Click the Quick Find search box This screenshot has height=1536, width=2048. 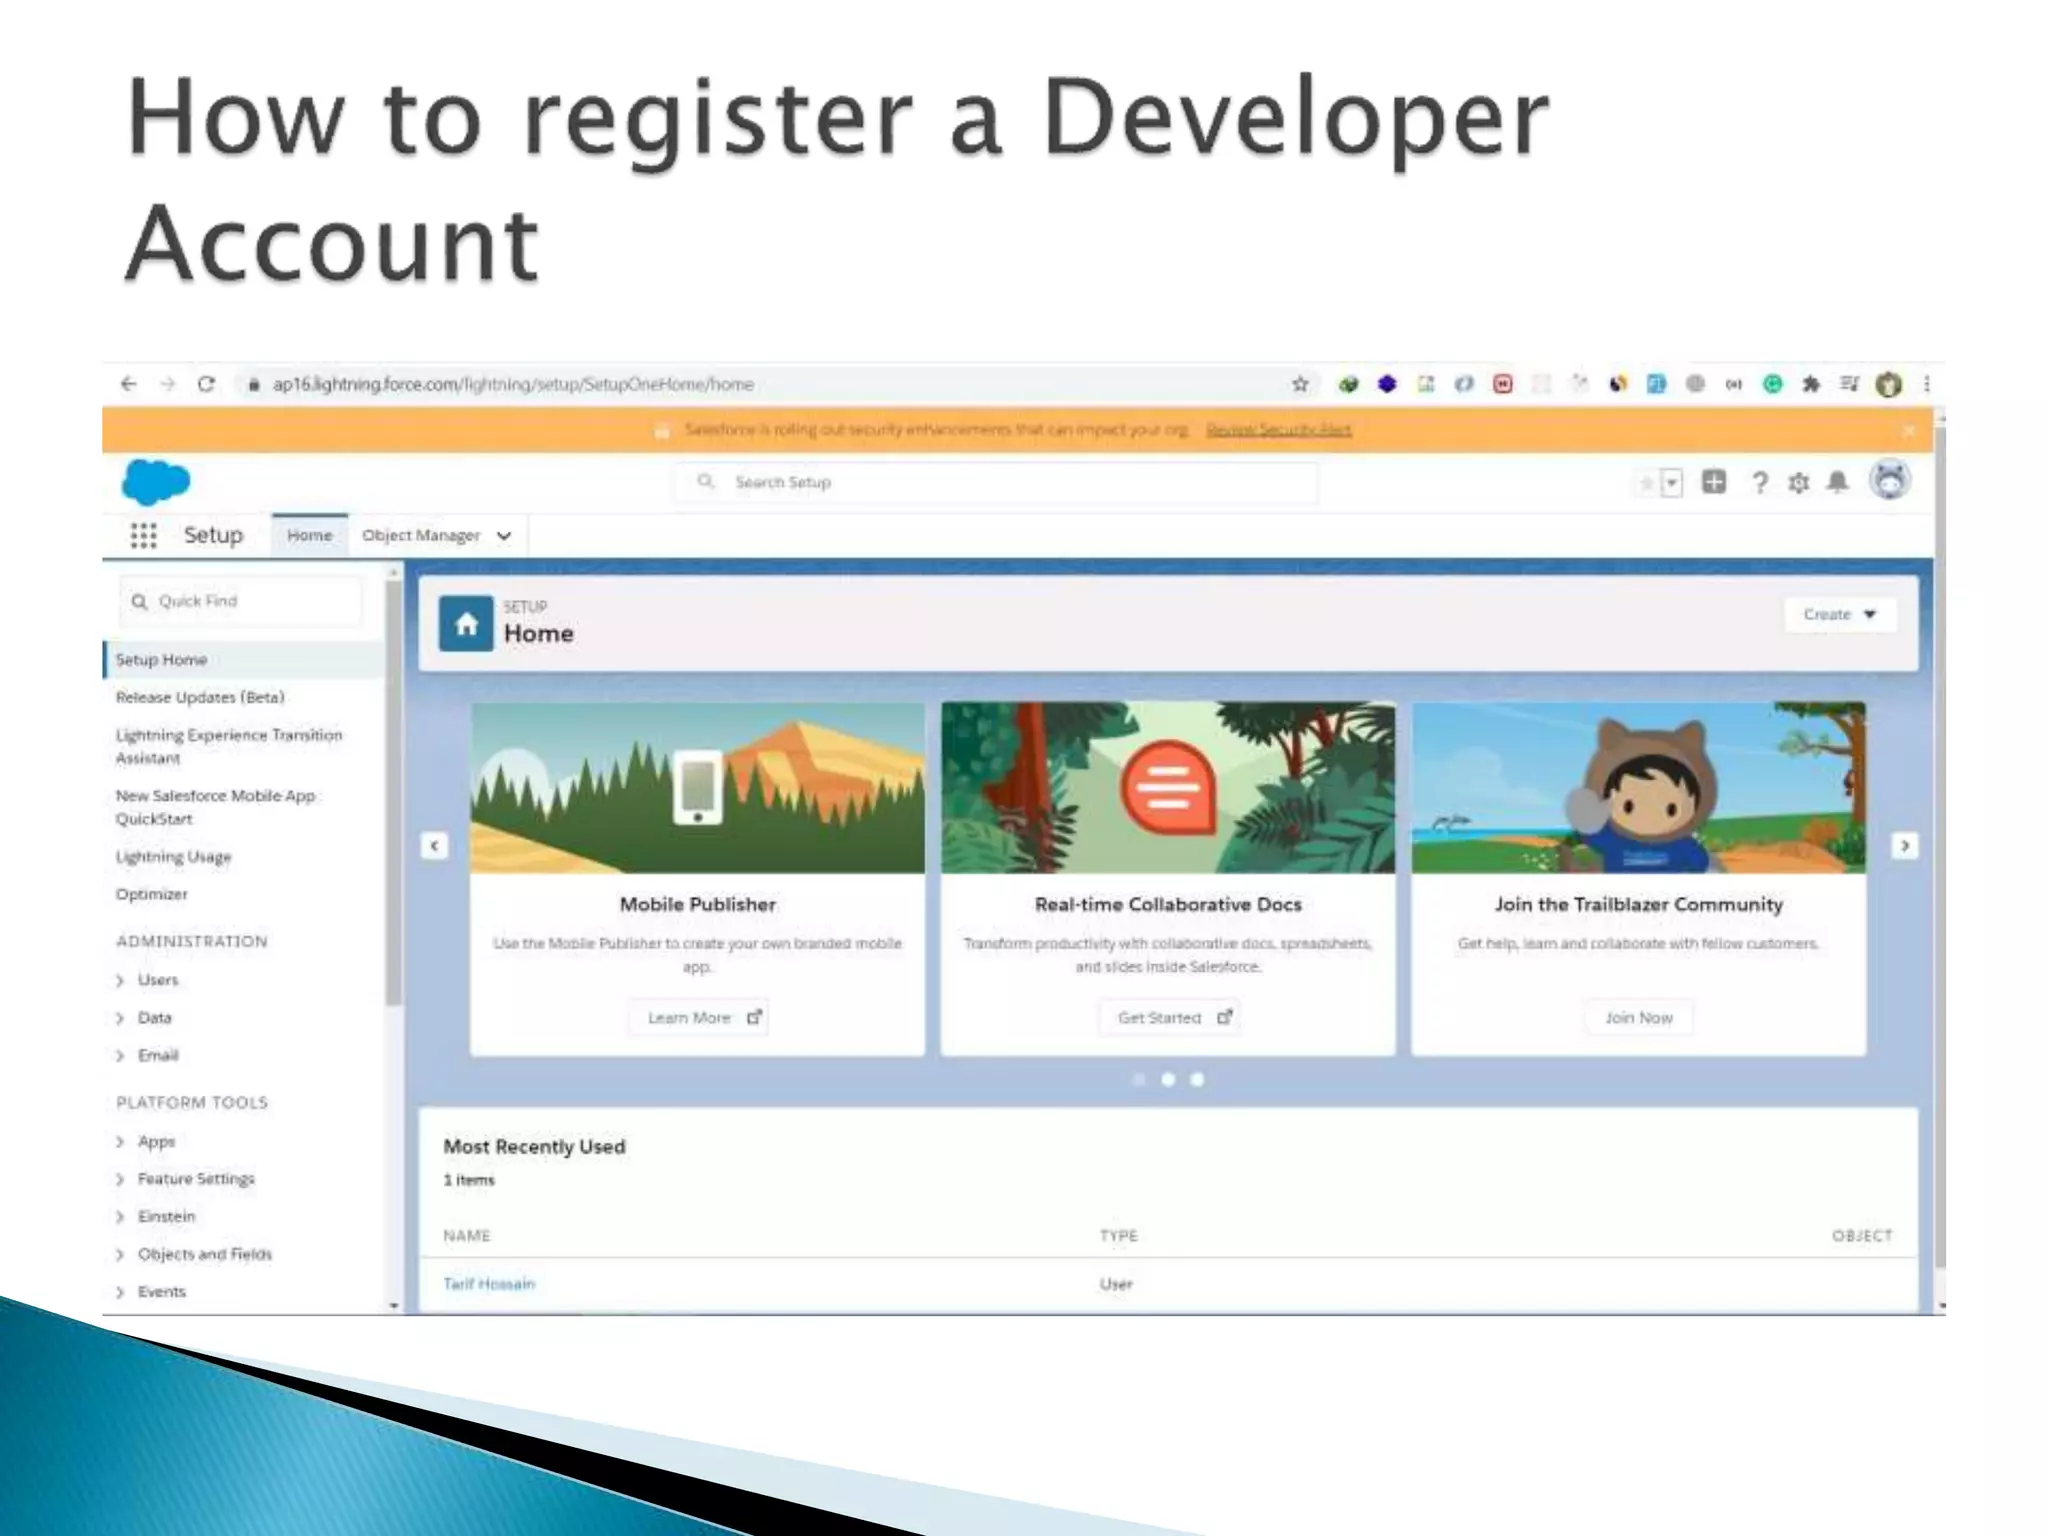(240, 601)
